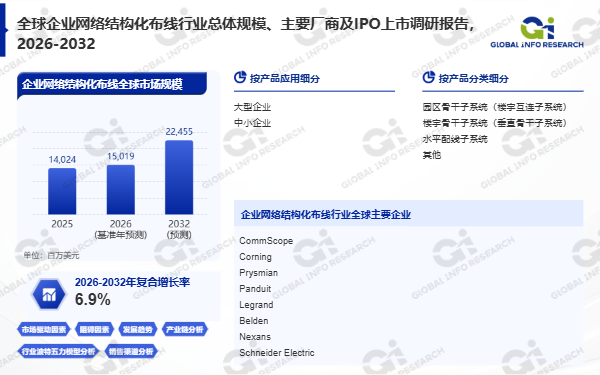
Task: Select the 2025 bar in the chart
Action: click(62, 191)
